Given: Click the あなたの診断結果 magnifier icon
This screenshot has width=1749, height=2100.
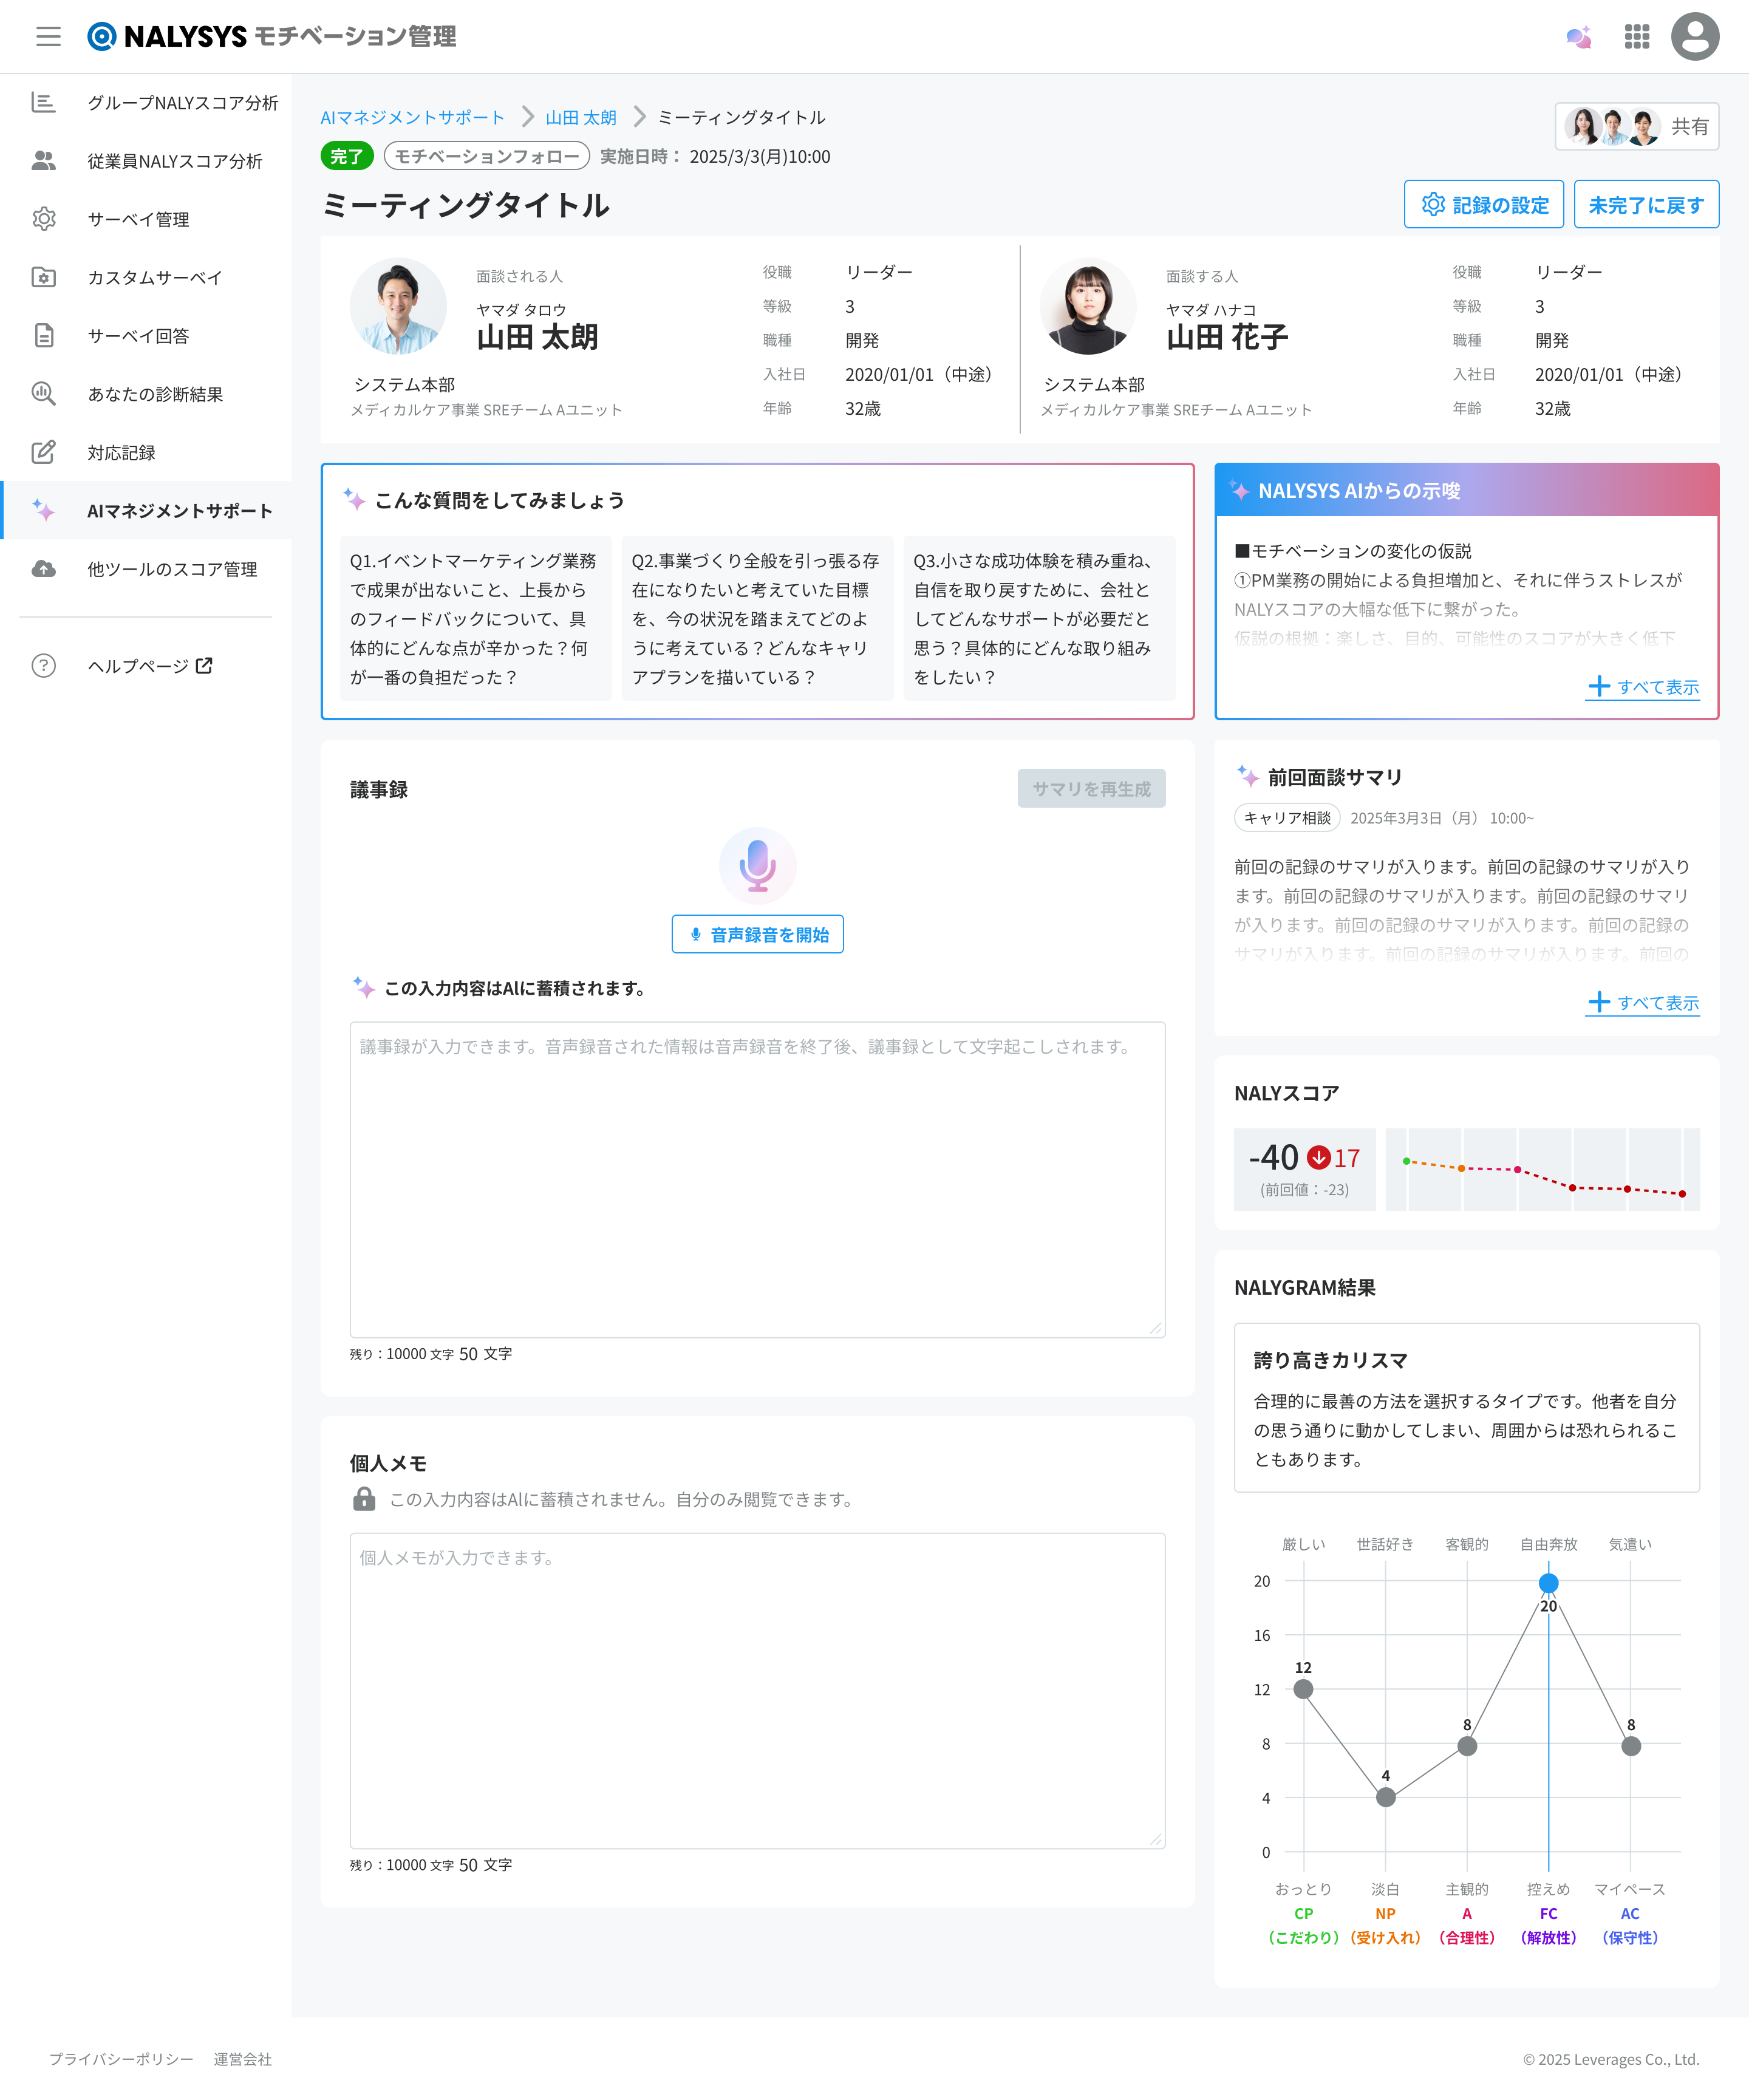Looking at the screenshot, I should tap(44, 394).
